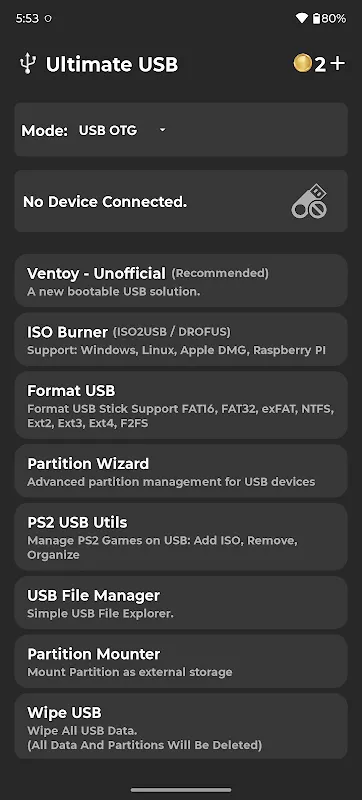The image size is (362, 800).
Task: Tap the coin balance number 2
Action: click(x=320, y=64)
